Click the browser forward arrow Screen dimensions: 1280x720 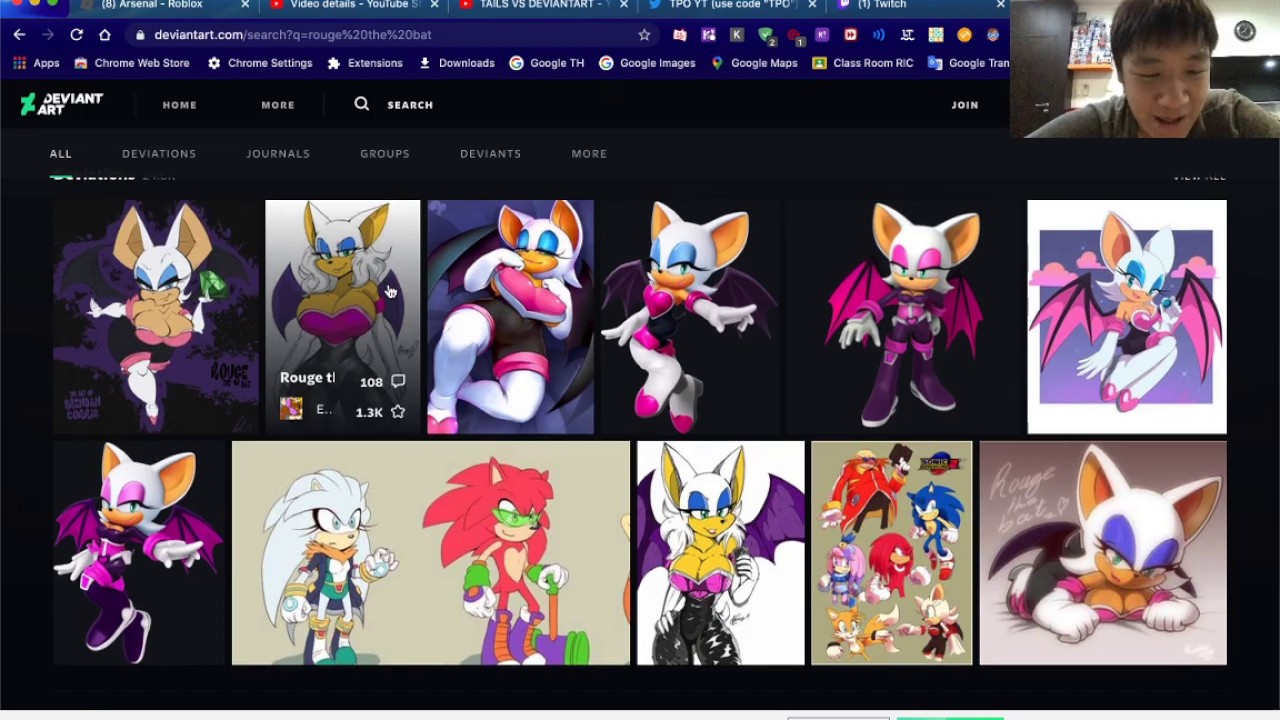point(47,34)
